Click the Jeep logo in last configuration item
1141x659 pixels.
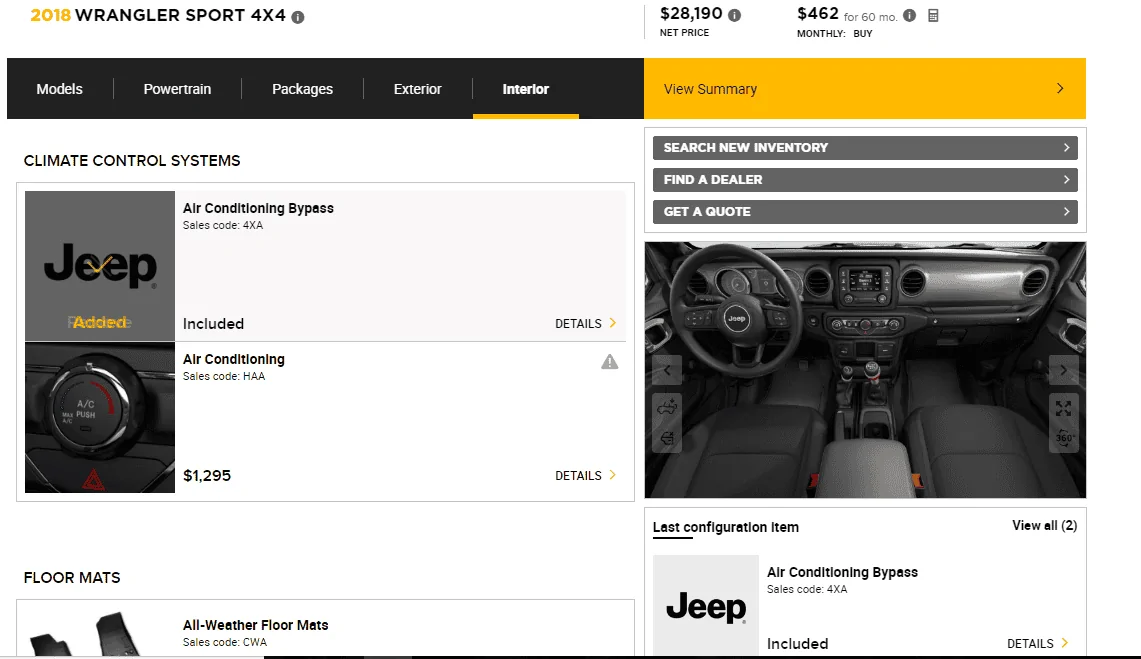pos(706,606)
